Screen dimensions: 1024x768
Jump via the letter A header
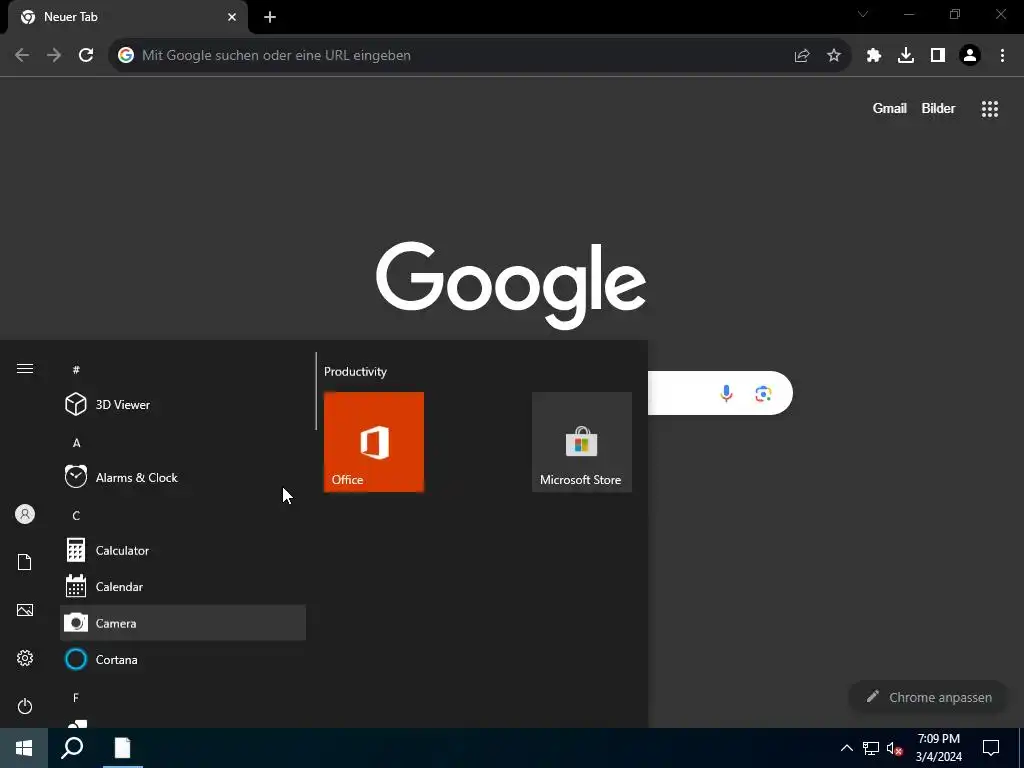76,443
